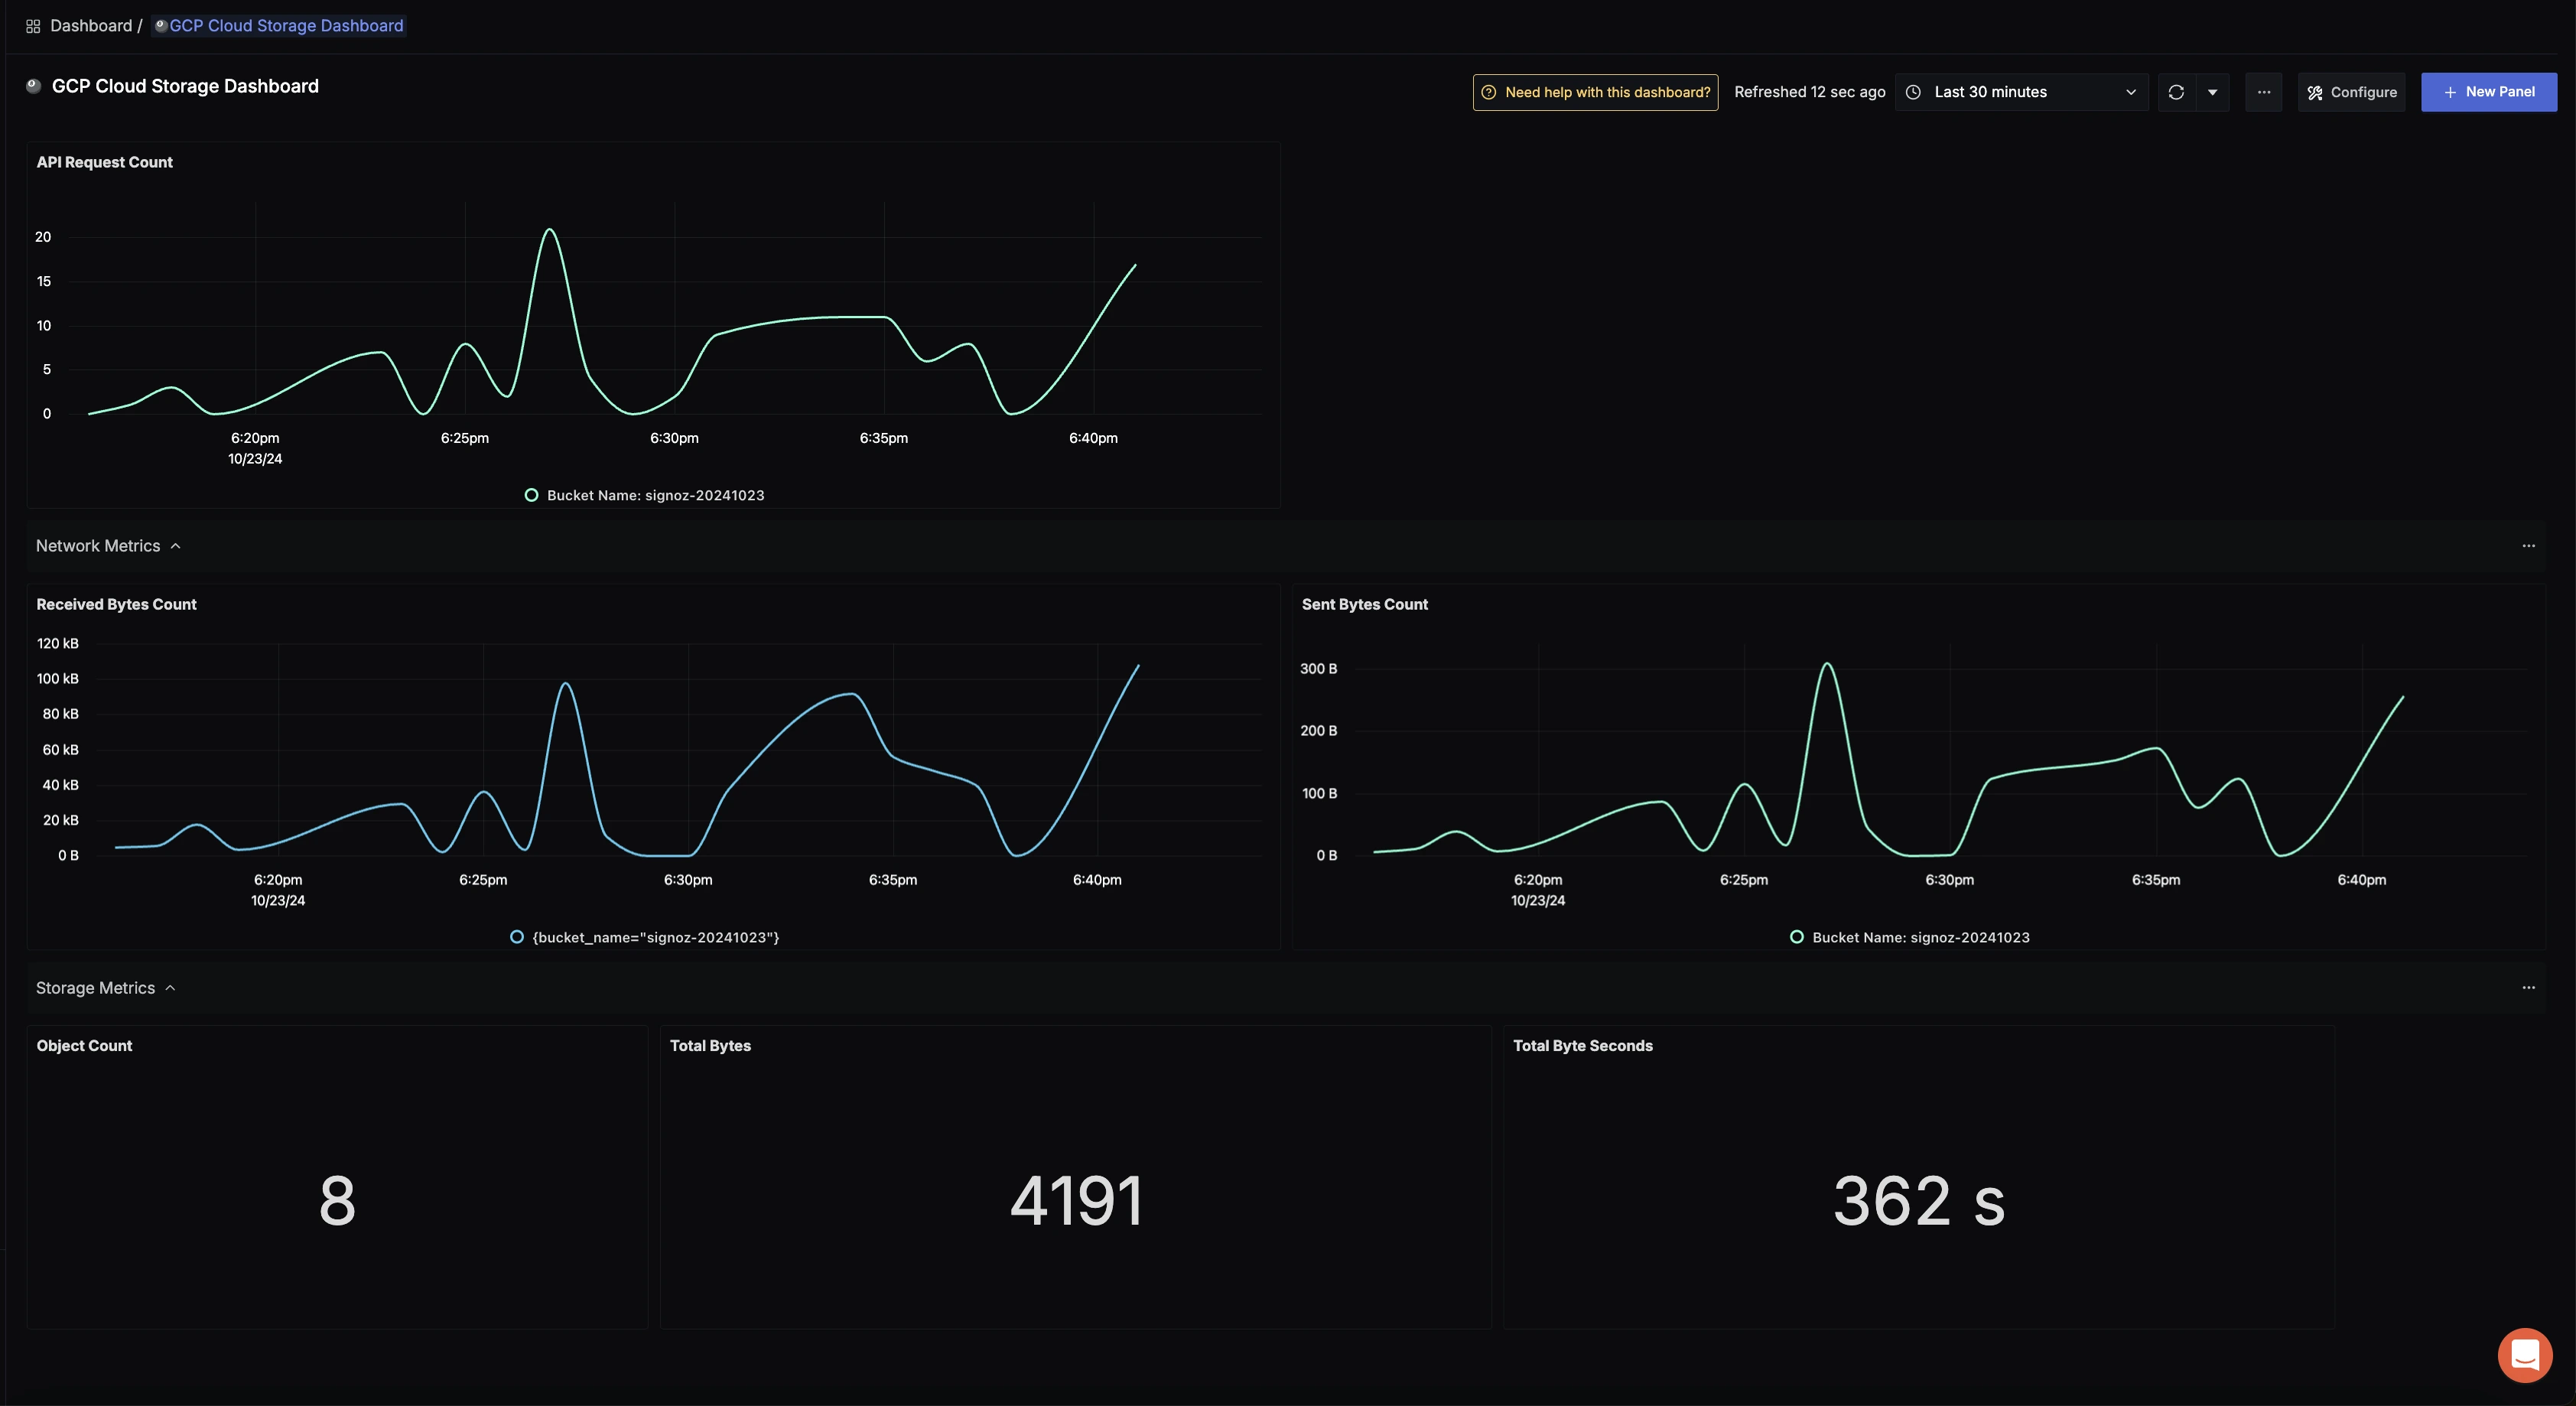Click the clock icon in time range selector
This screenshot has height=1406, width=2576.
(x=1913, y=92)
